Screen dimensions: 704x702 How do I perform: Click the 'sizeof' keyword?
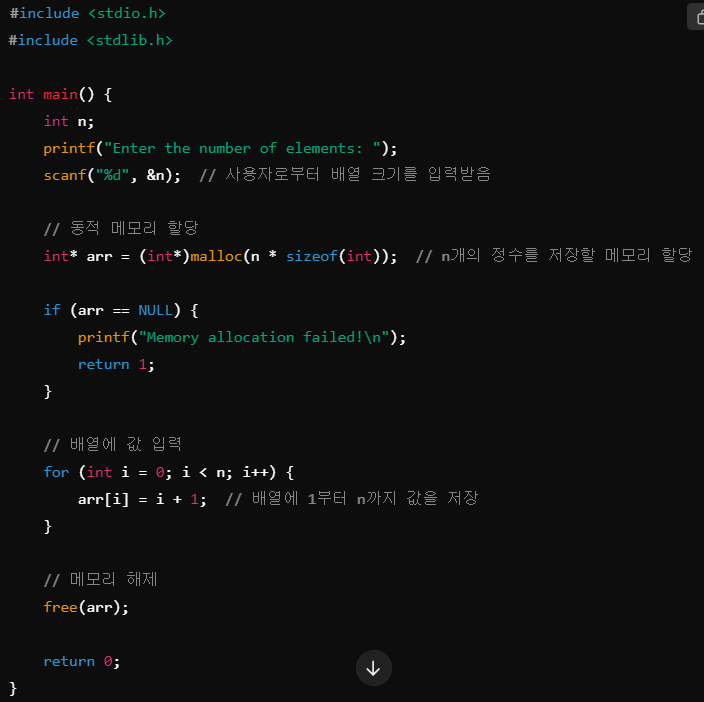(312, 256)
